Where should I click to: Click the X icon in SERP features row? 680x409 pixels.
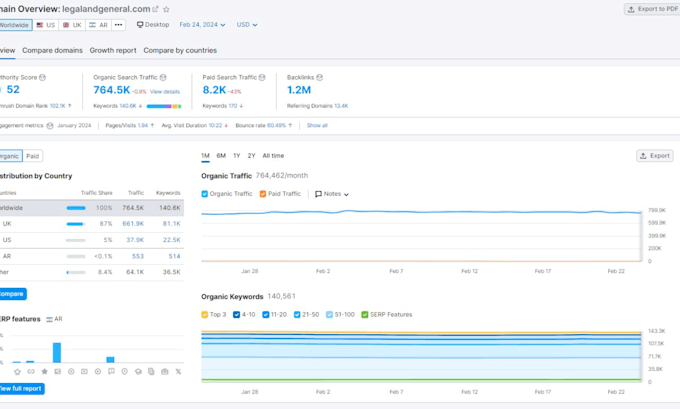click(178, 372)
